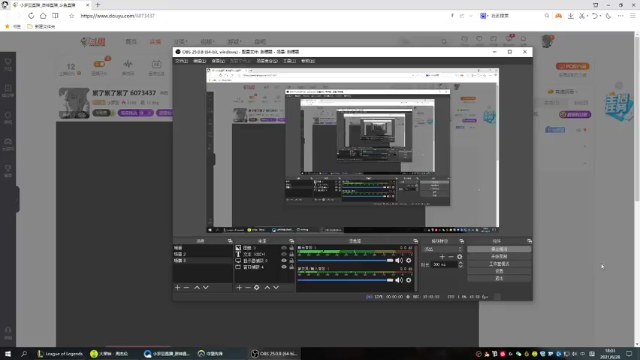The image size is (640, 360).
Task: Add a new scene with plus icon
Action: (178, 287)
